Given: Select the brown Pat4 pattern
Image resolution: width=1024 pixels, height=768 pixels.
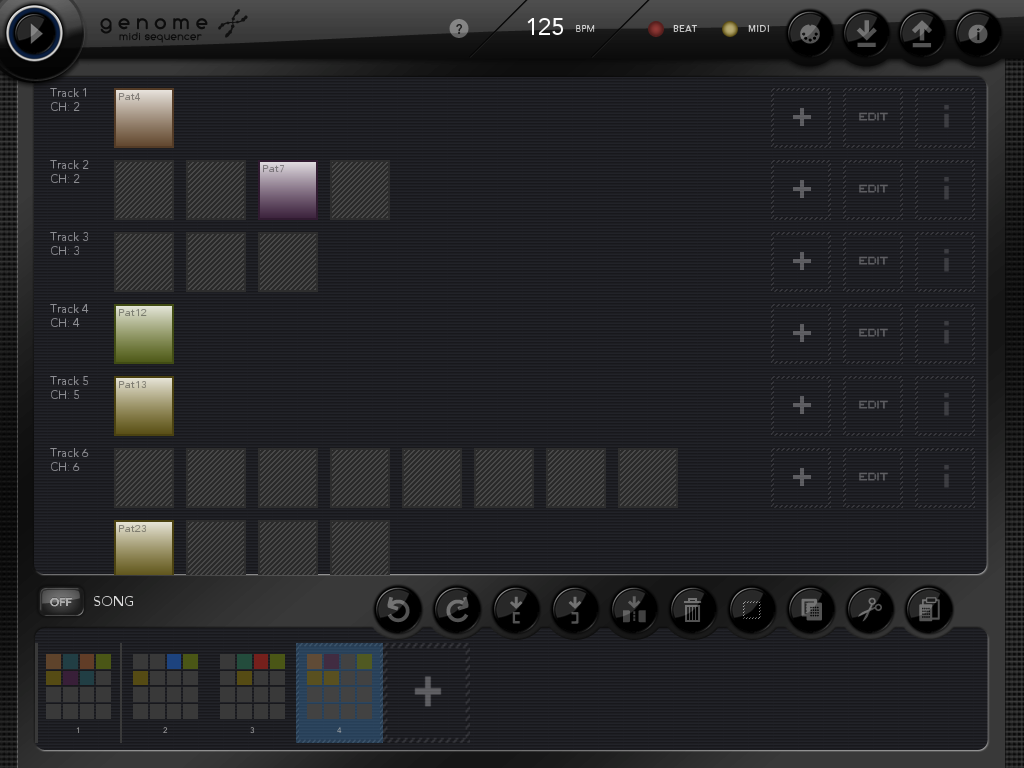Looking at the screenshot, I should 144,118.
